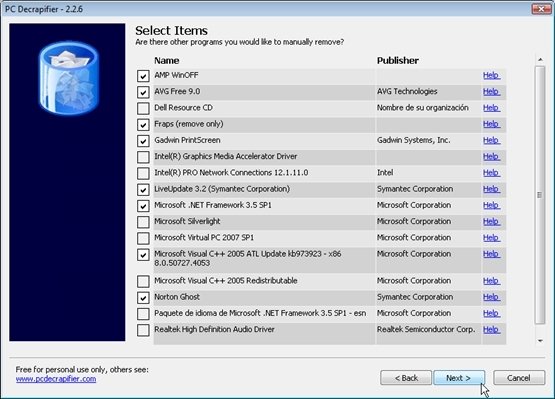Viewport: 555px width, 399px height.
Task: Open Help for Microsoft .NET Framework 3.5 SP1
Action: [x=491, y=205]
